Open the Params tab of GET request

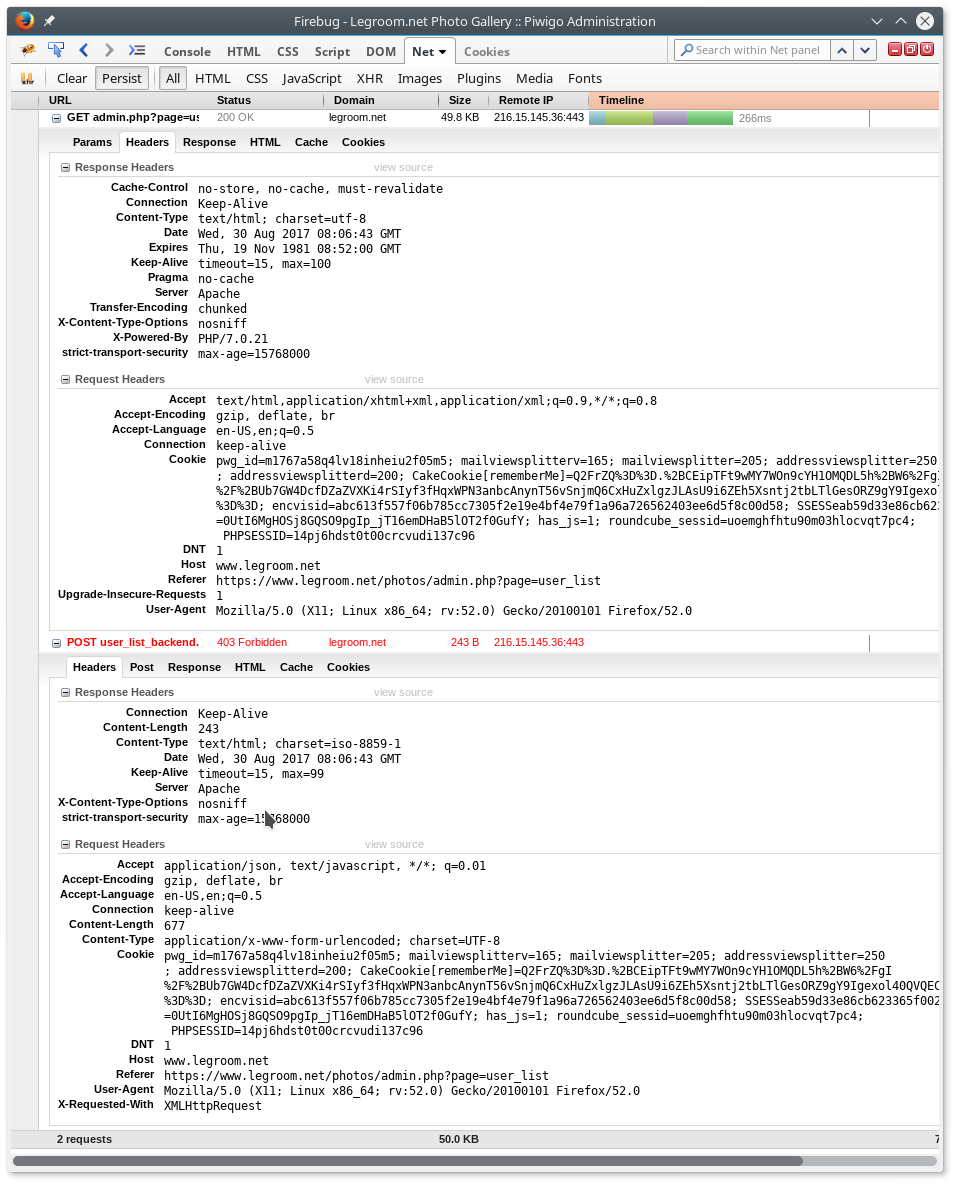click(x=92, y=142)
